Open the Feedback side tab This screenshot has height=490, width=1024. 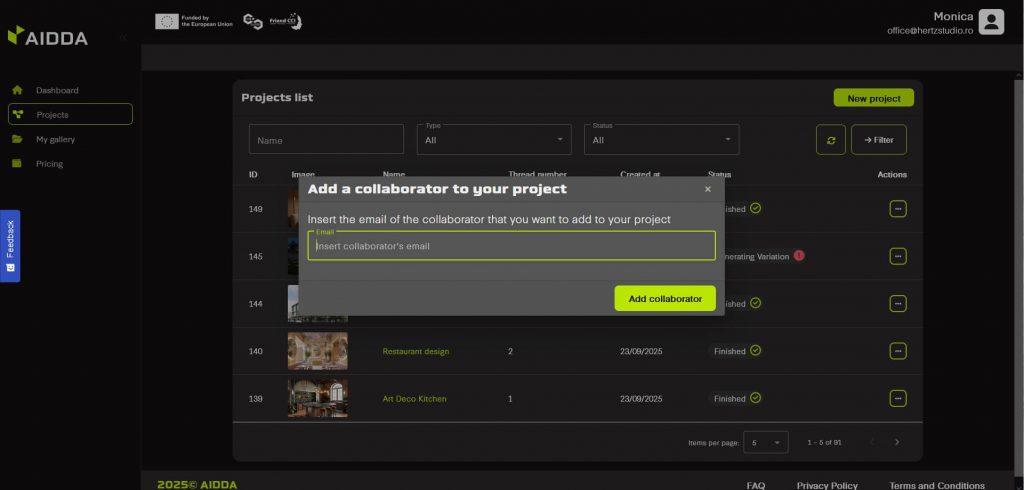coord(10,246)
